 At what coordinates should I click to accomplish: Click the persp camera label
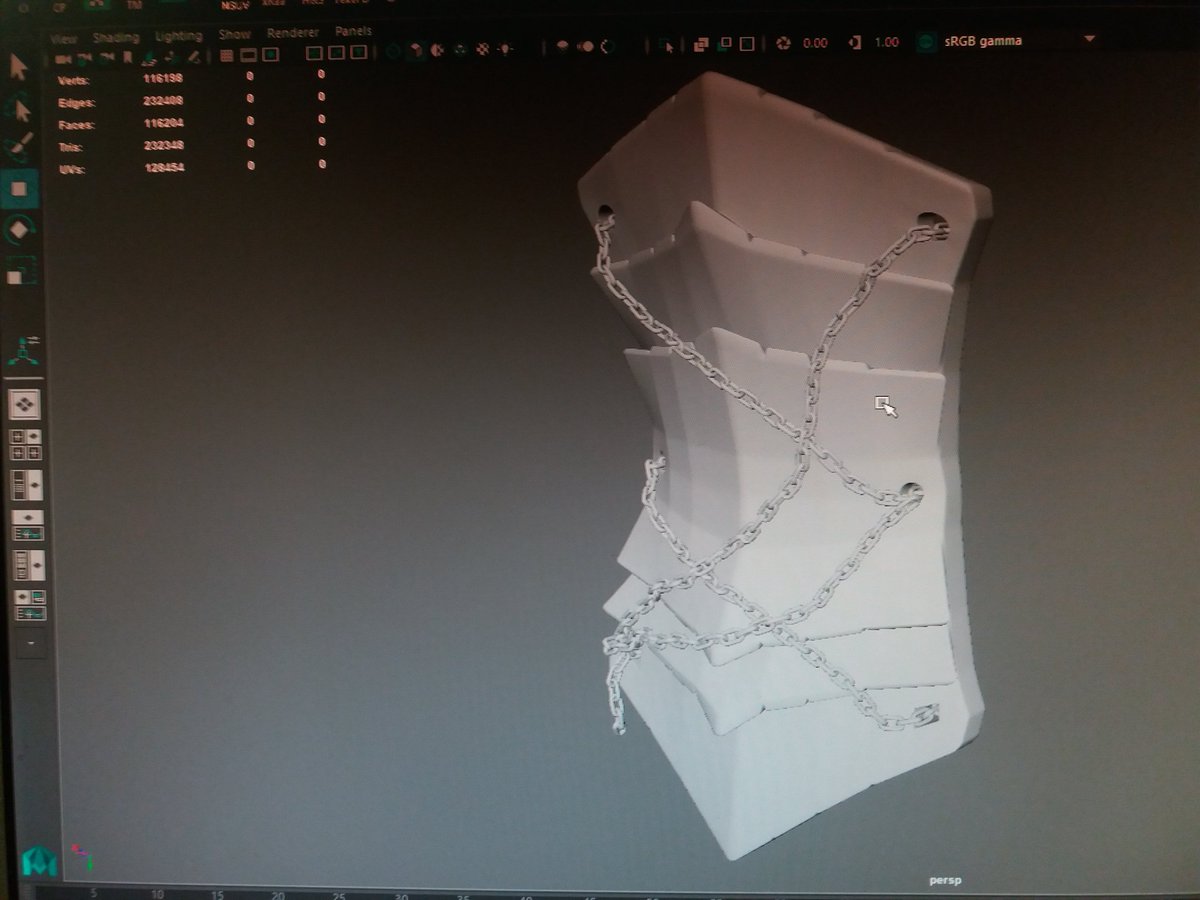[x=943, y=881]
